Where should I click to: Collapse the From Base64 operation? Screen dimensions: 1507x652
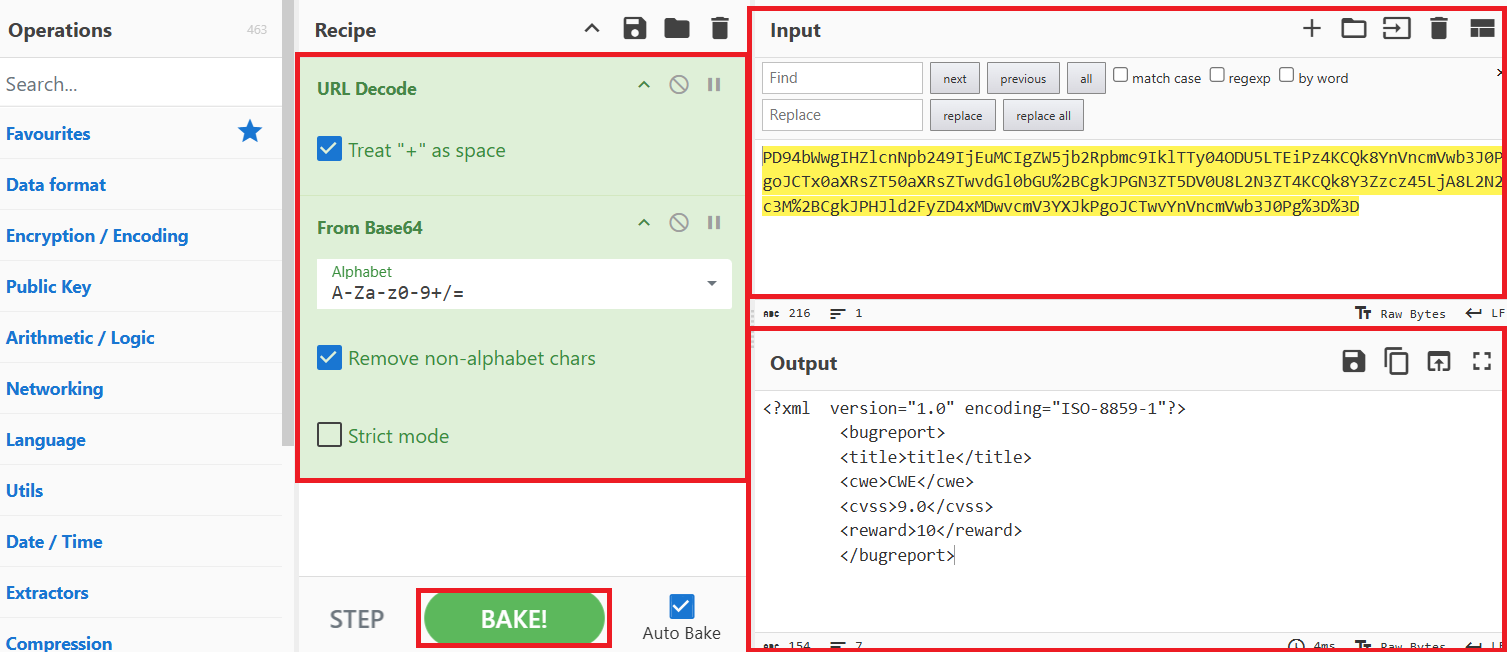(x=644, y=223)
